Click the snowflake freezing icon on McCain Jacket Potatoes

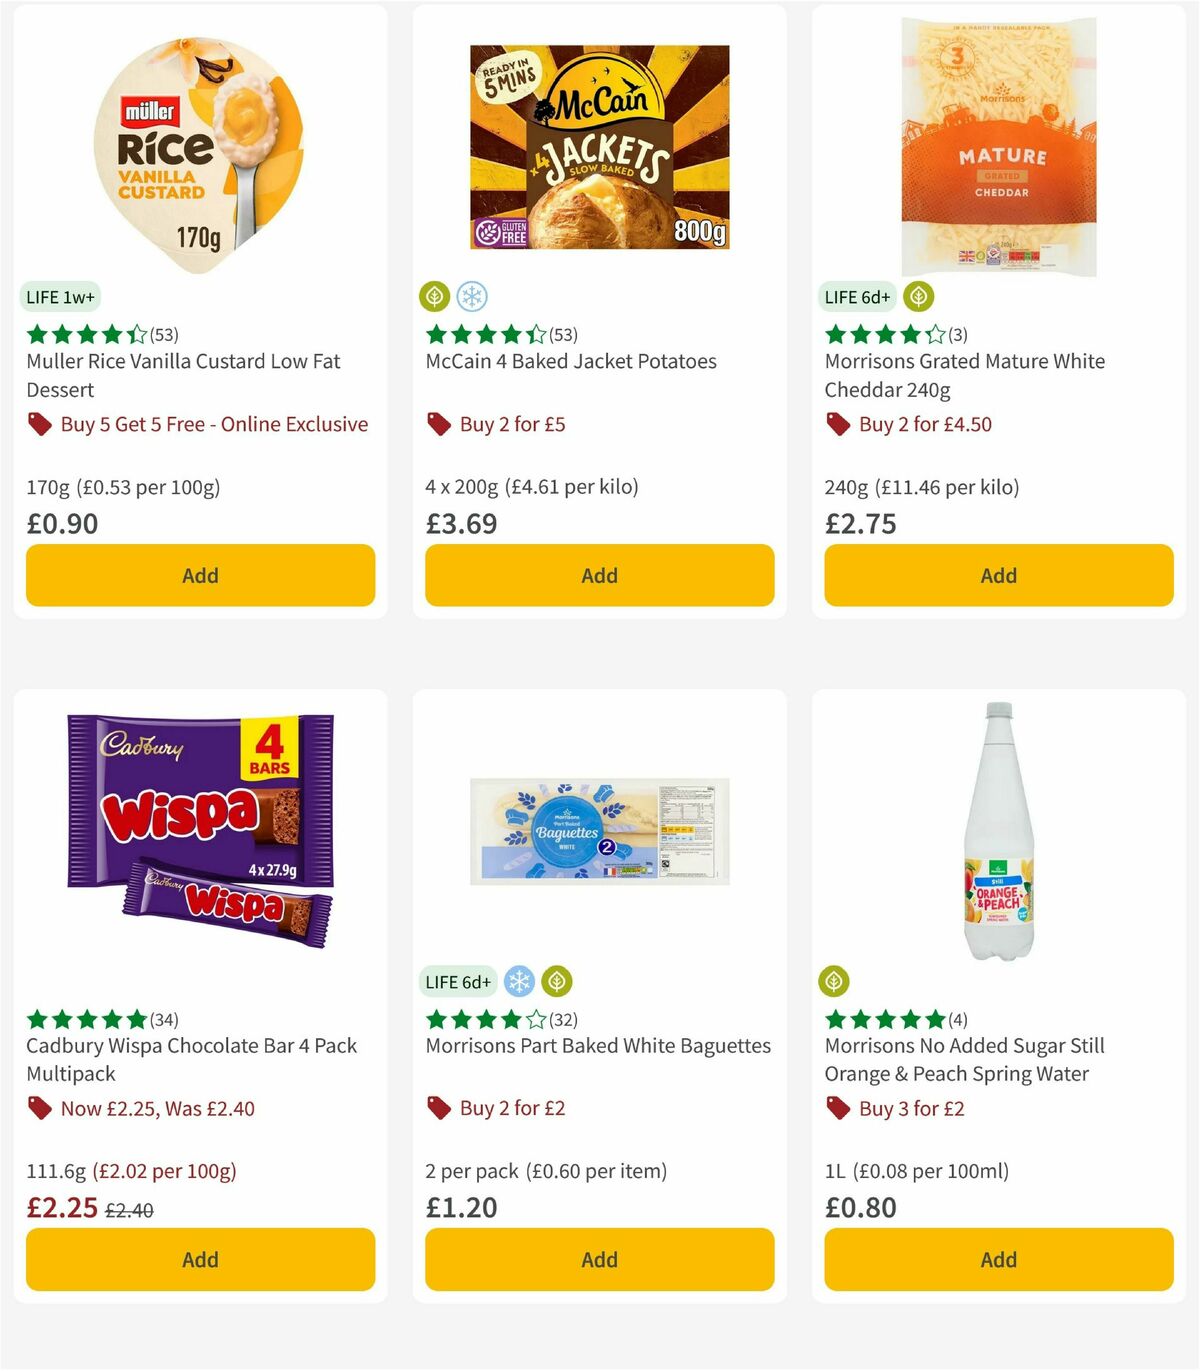[474, 296]
